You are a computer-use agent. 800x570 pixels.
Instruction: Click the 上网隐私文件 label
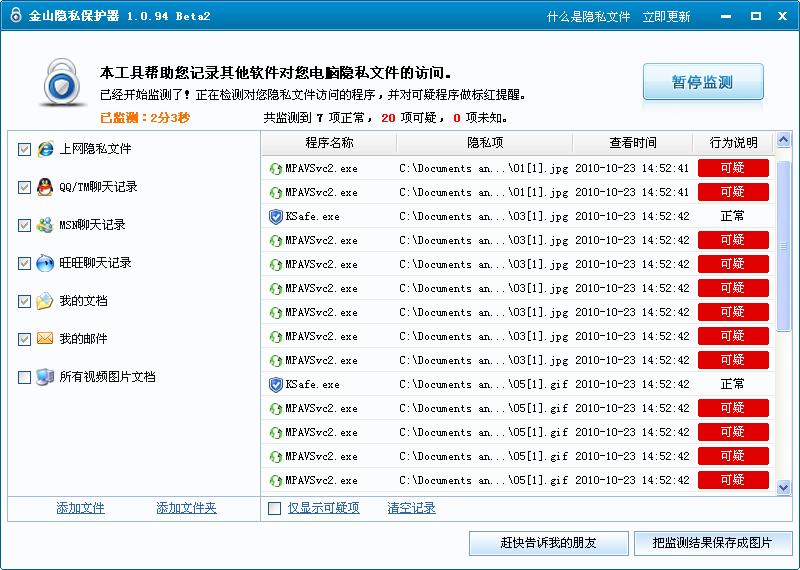coord(95,148)
